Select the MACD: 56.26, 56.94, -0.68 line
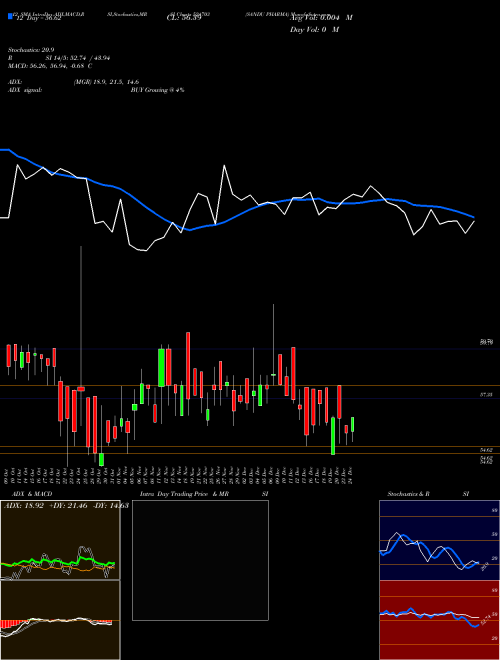 click(50, 66)
